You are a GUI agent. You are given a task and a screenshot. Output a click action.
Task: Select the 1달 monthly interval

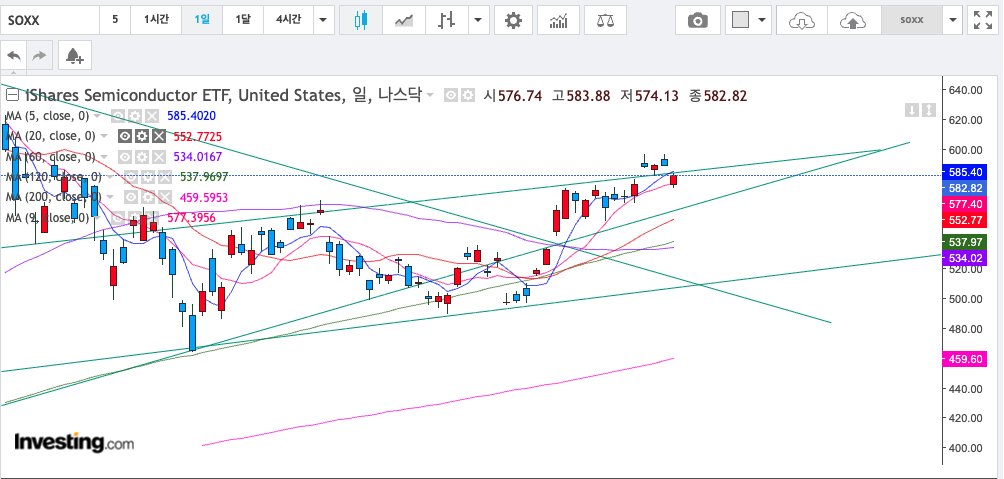(243, 20)
